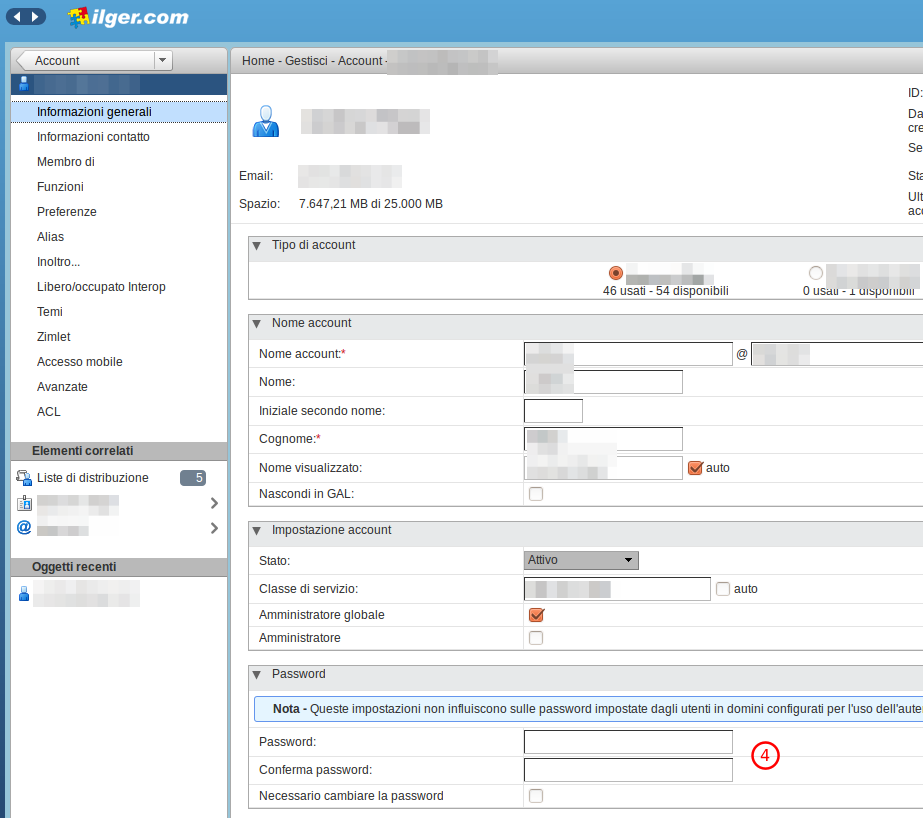
Task: Click the Classe di servizio input field
Action: tap(617, 588)
